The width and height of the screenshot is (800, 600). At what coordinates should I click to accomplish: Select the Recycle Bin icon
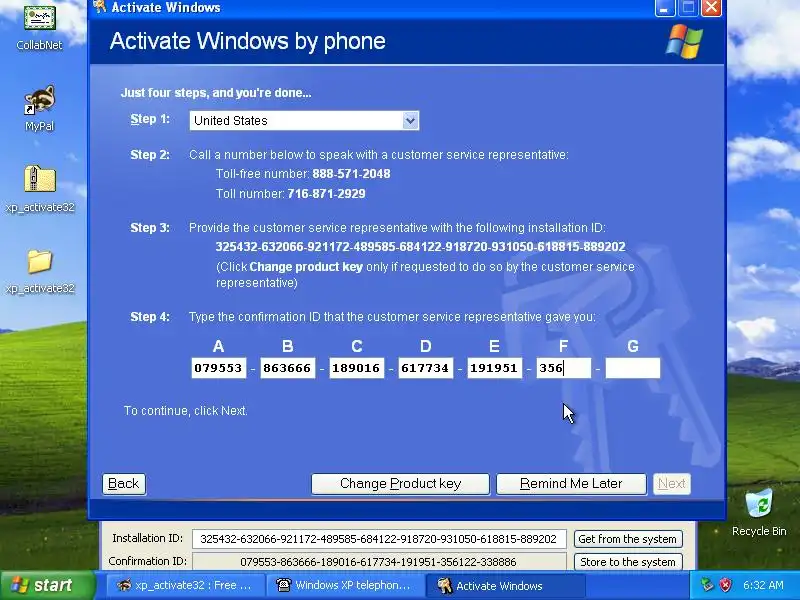(x=759, y=512)
